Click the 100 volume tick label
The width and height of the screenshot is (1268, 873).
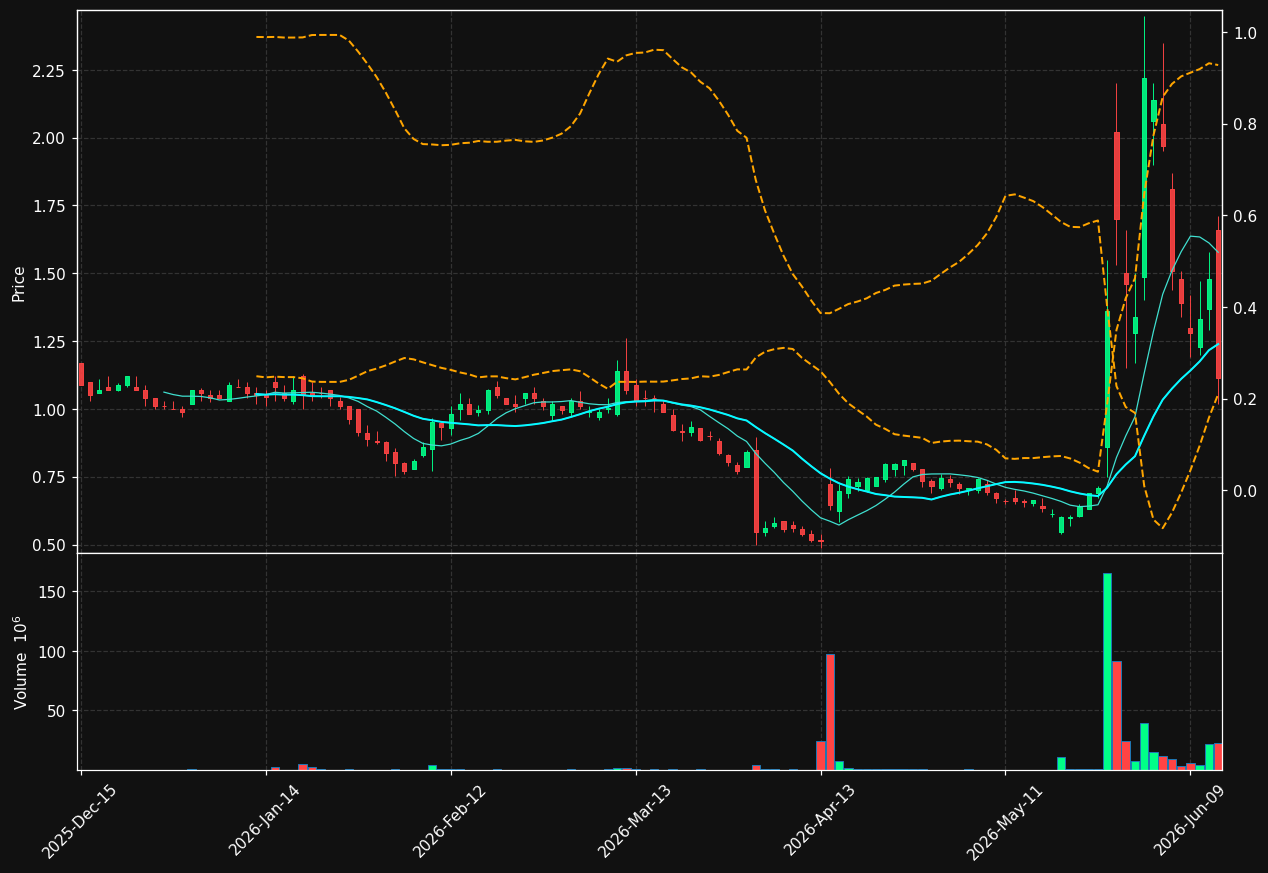click(54, 652)
